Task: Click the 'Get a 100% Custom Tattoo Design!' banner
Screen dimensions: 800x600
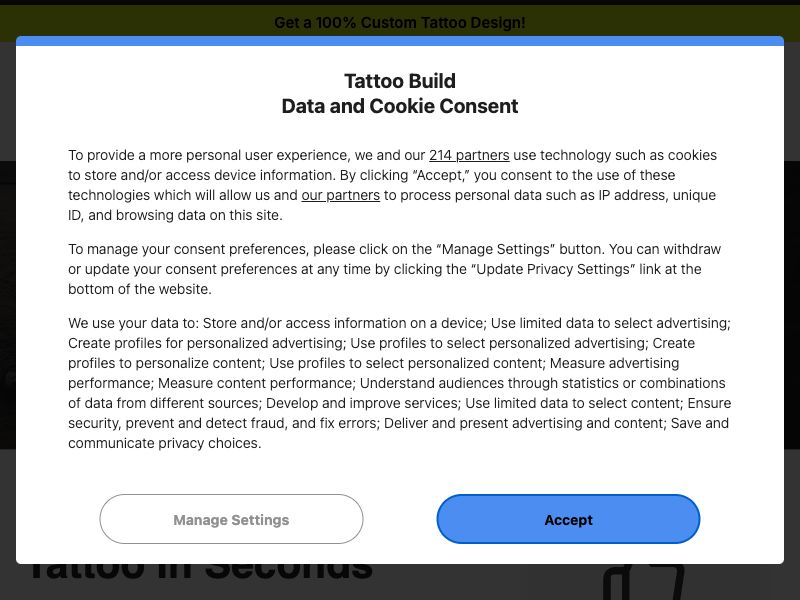Action: click(399, 22)
